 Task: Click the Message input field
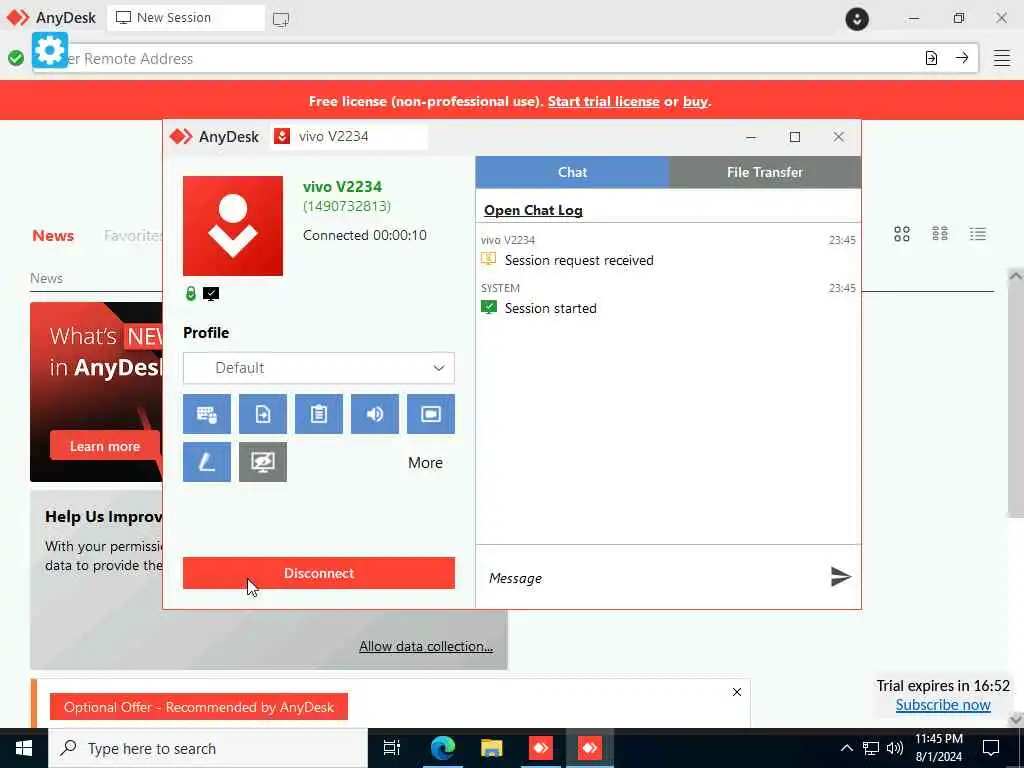(653, 578)
